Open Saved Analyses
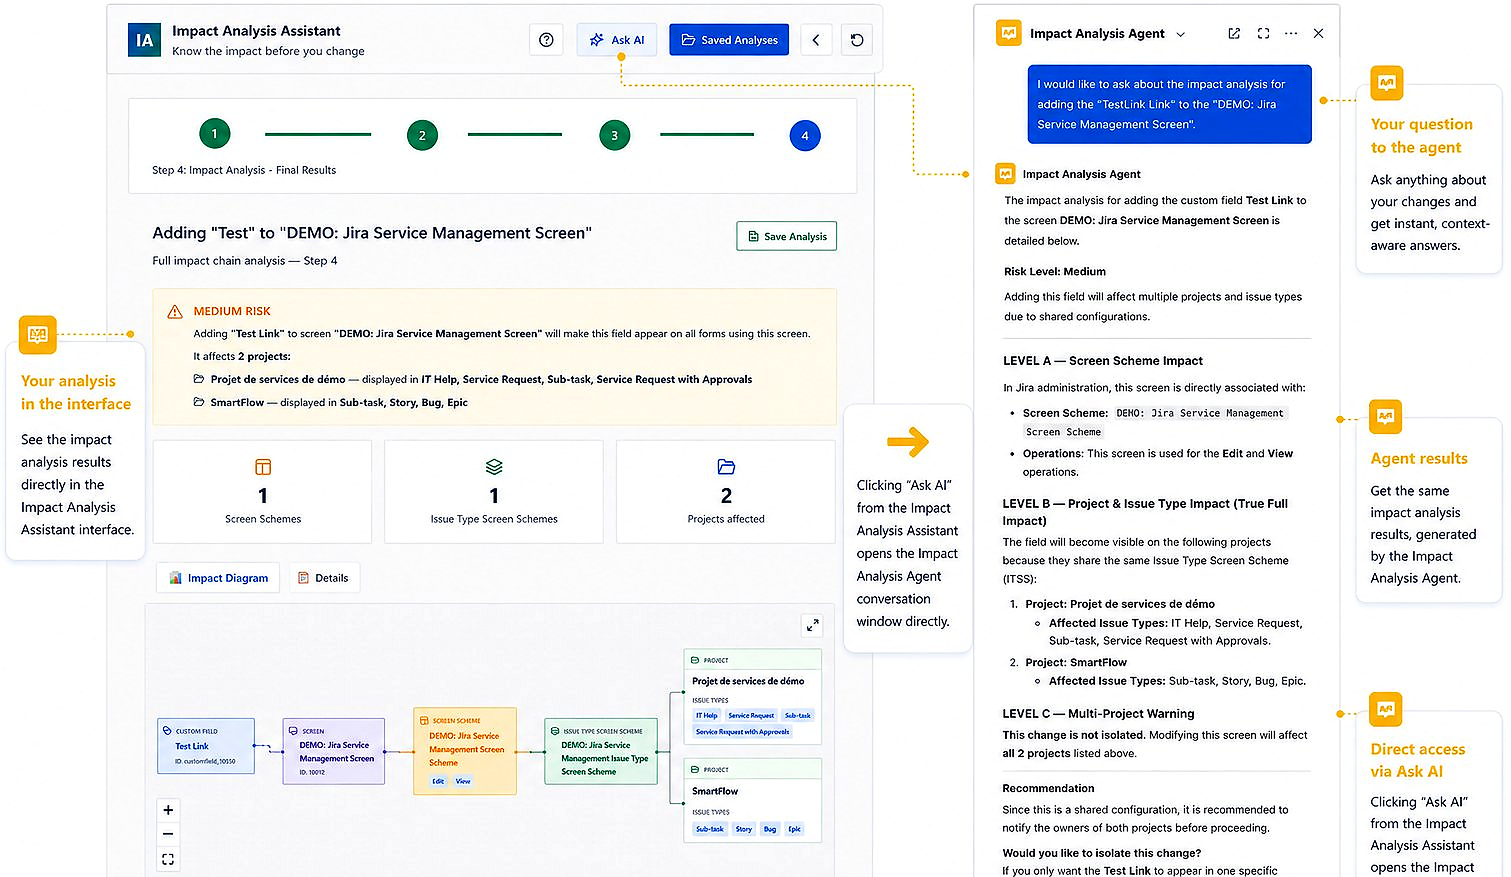 tap(729, 40)
